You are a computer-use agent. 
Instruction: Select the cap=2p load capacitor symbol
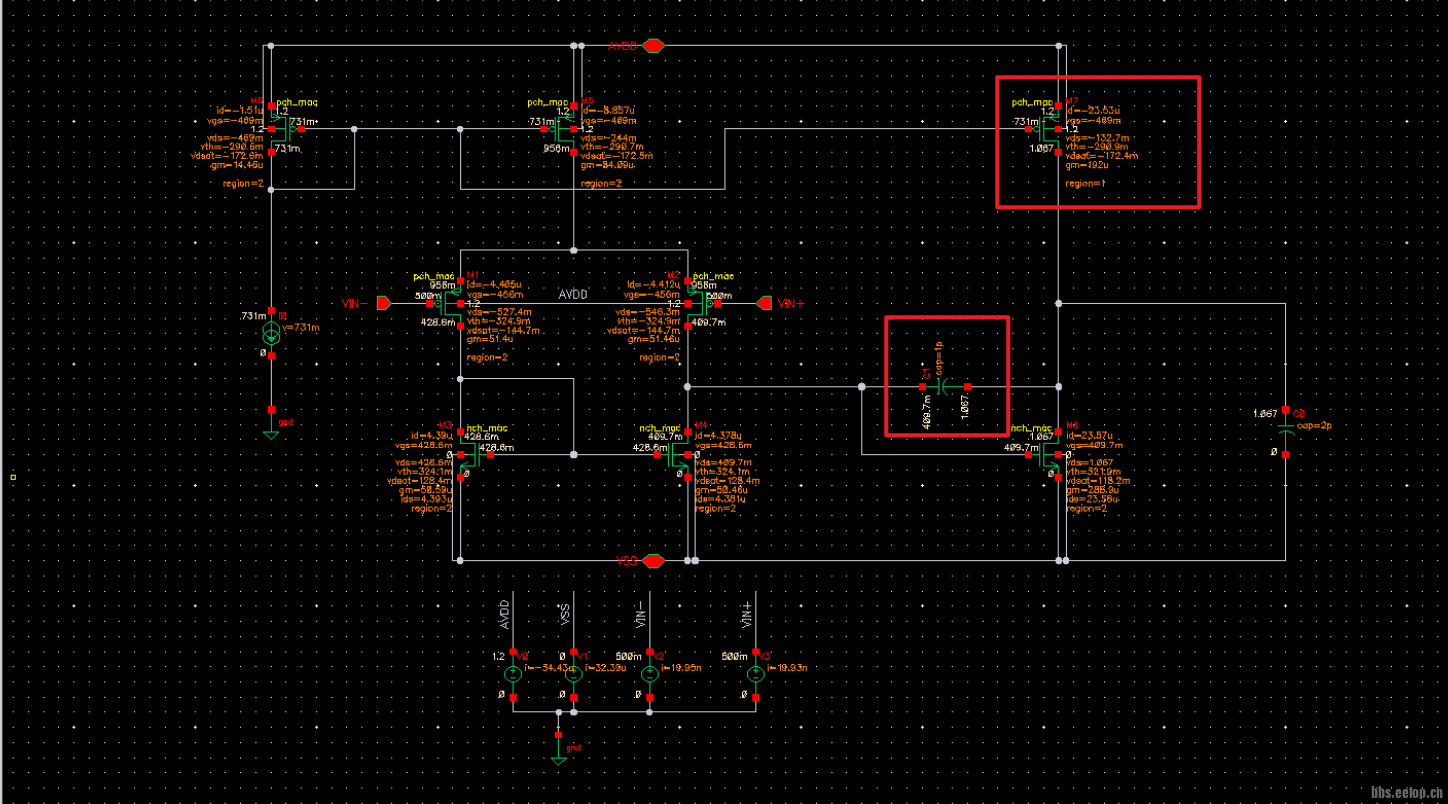(1286, 431)
